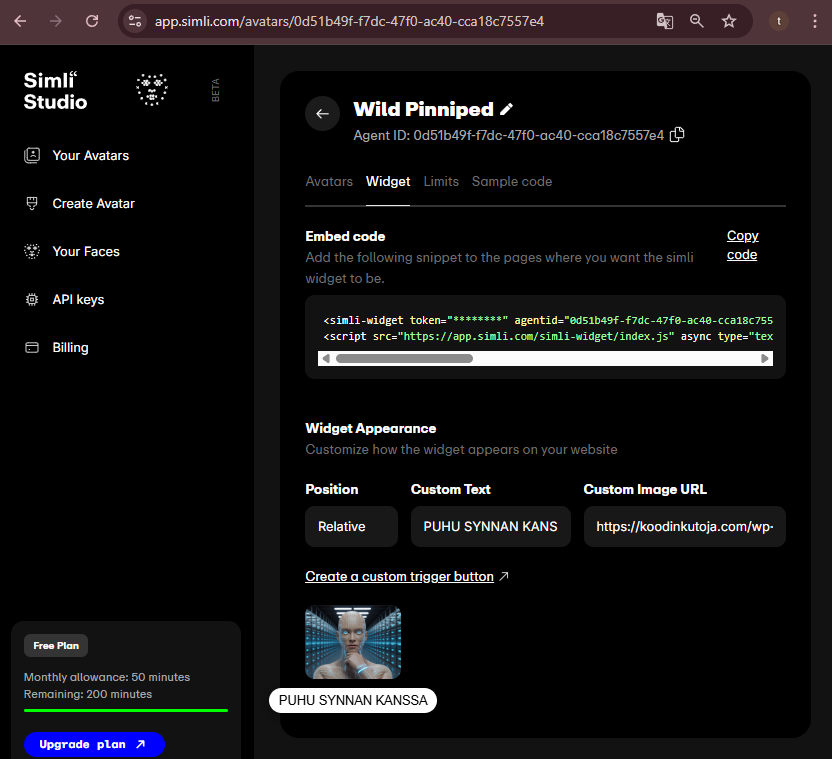832x759 pixels.
Task: Click the embed code snippet text
Action: coord(548,328)
